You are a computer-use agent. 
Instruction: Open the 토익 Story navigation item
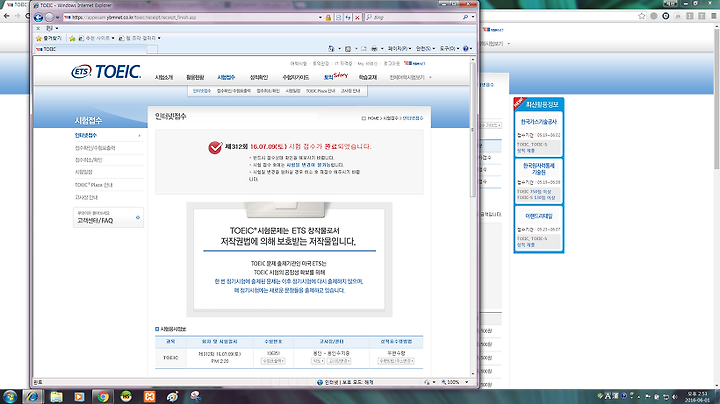336,76
